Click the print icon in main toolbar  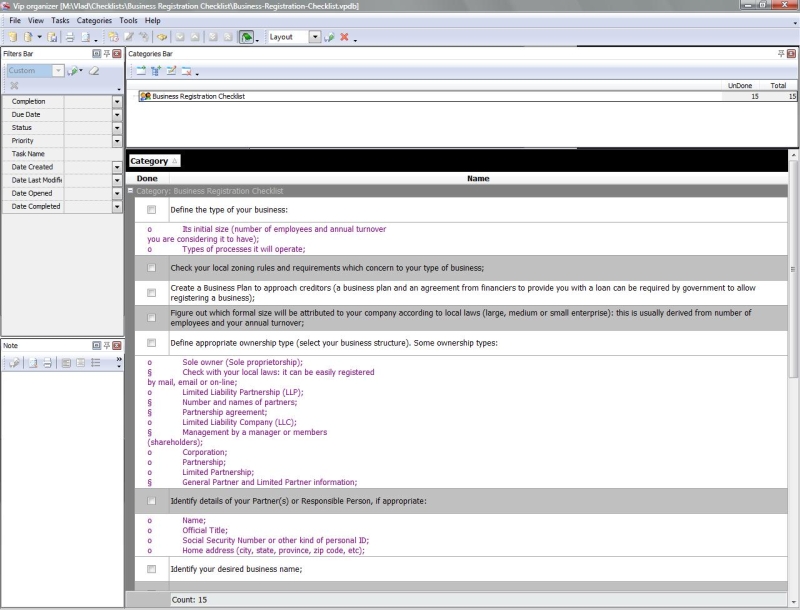pos(70,37)
